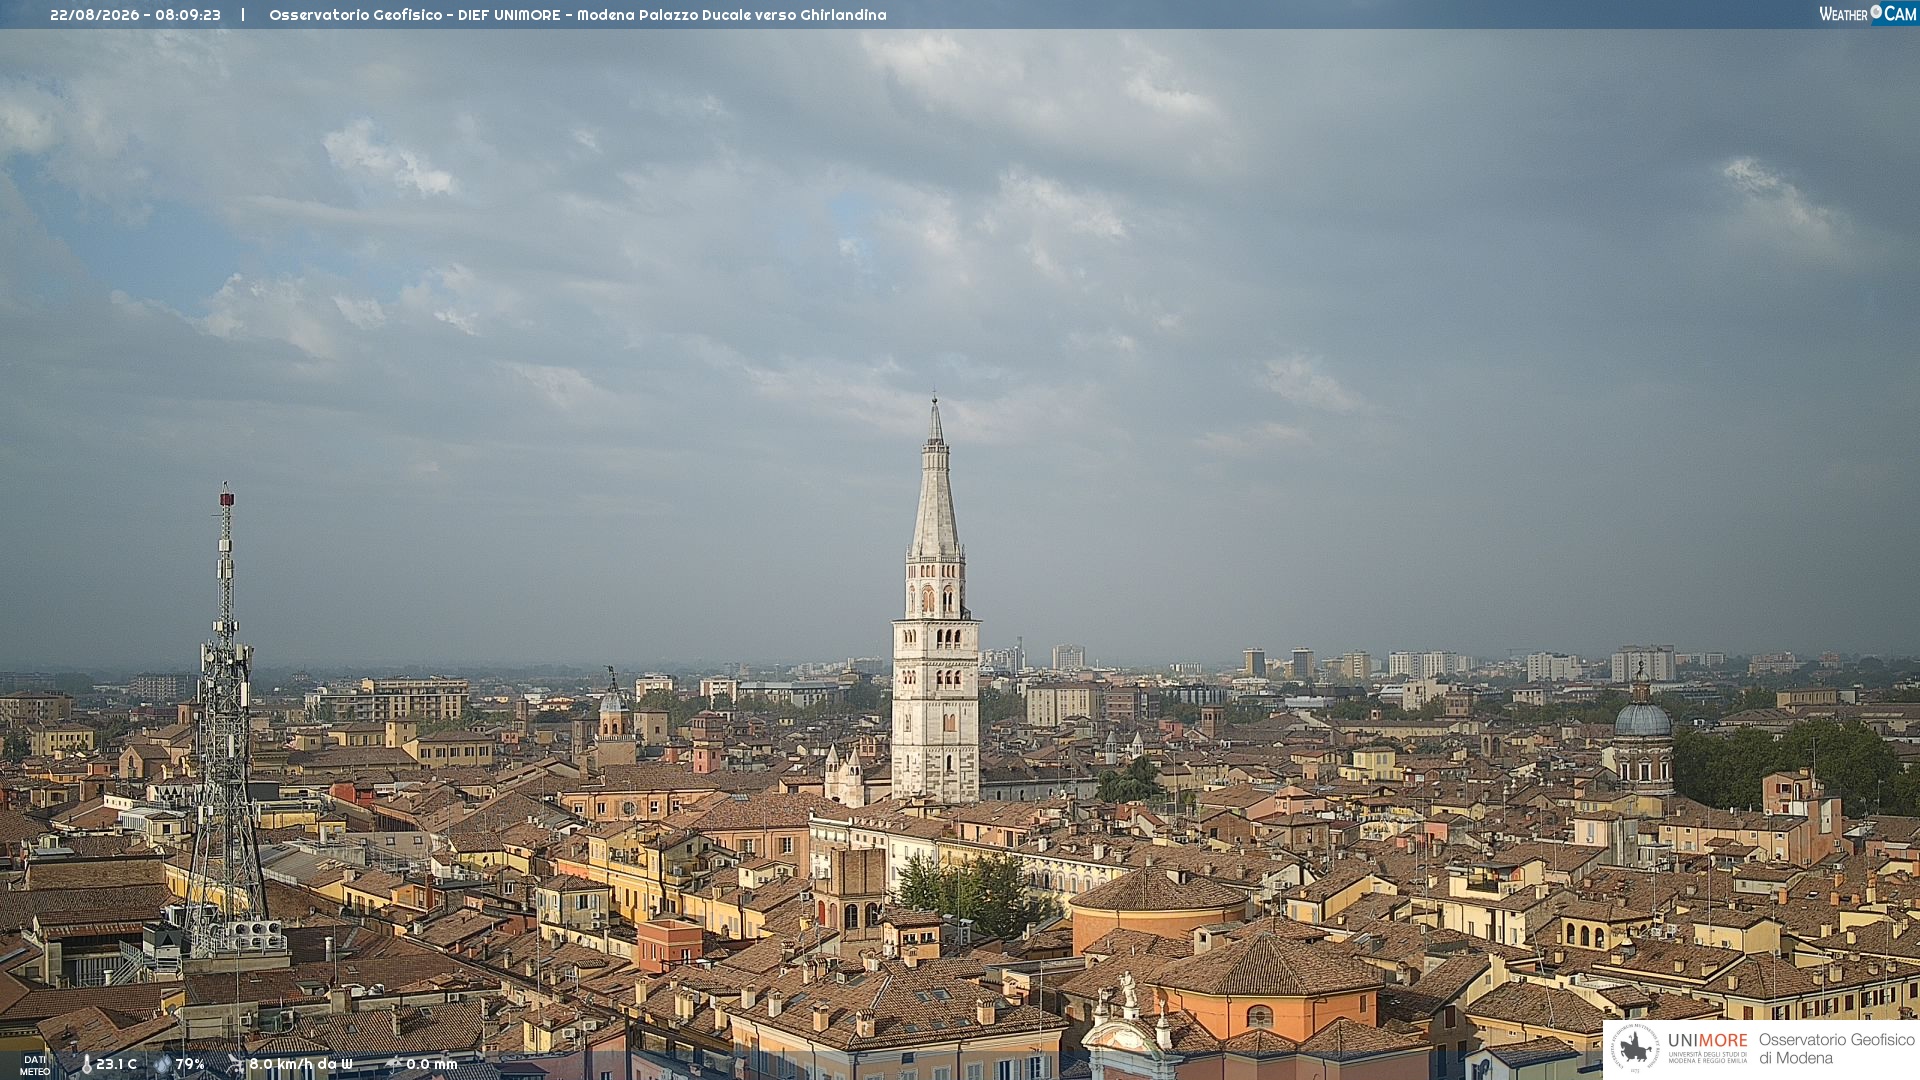Click the UNIMORE text logo
Image resolution: width=1920 pixels, height=1080 pixels.
[1707, 1040]
